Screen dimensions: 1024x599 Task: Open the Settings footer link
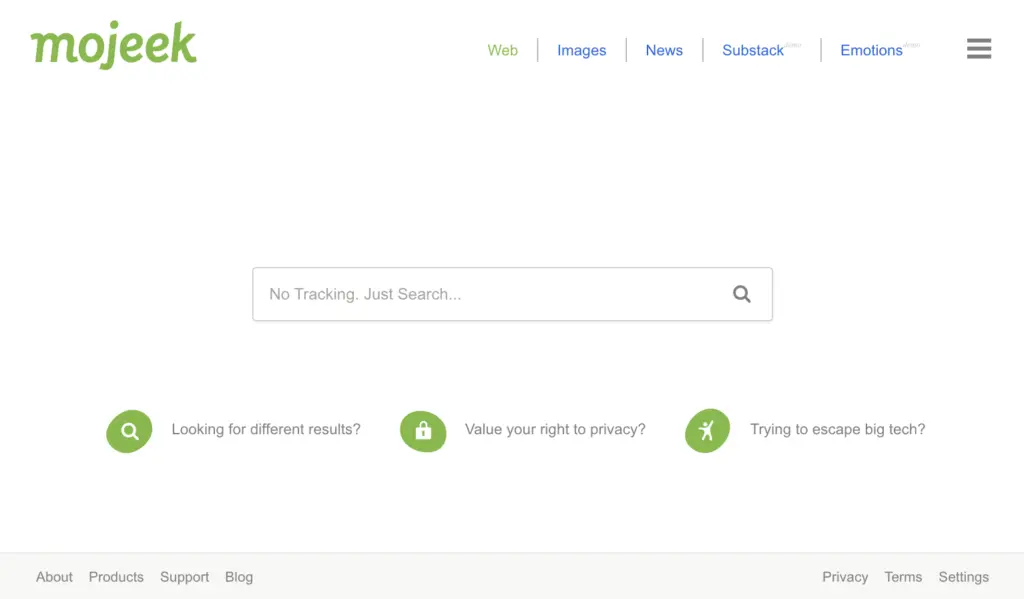(964, 577)
